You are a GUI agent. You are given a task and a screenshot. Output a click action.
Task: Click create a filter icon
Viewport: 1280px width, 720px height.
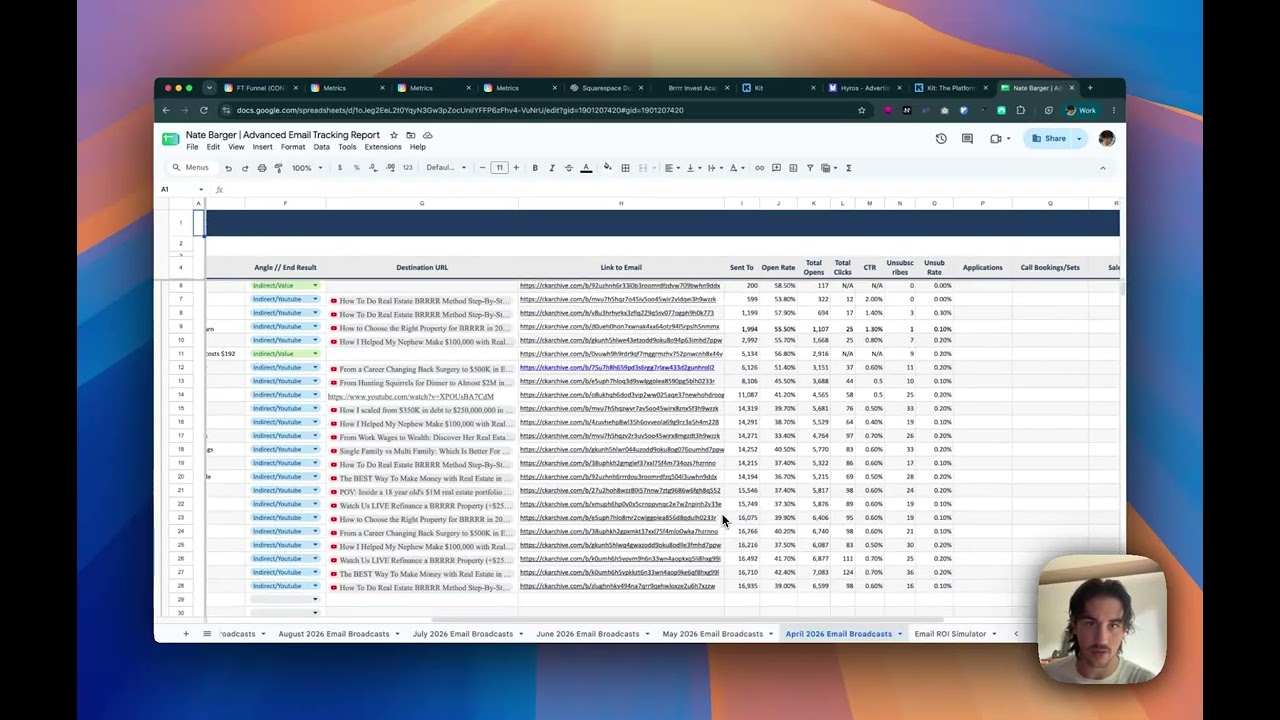(x=810, y=168)
